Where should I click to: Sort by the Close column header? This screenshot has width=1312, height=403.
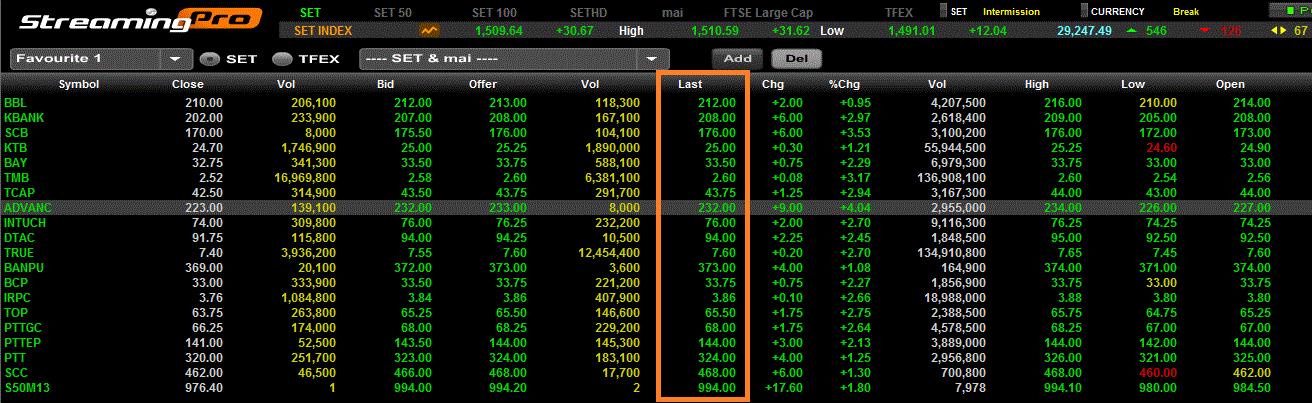188,85
